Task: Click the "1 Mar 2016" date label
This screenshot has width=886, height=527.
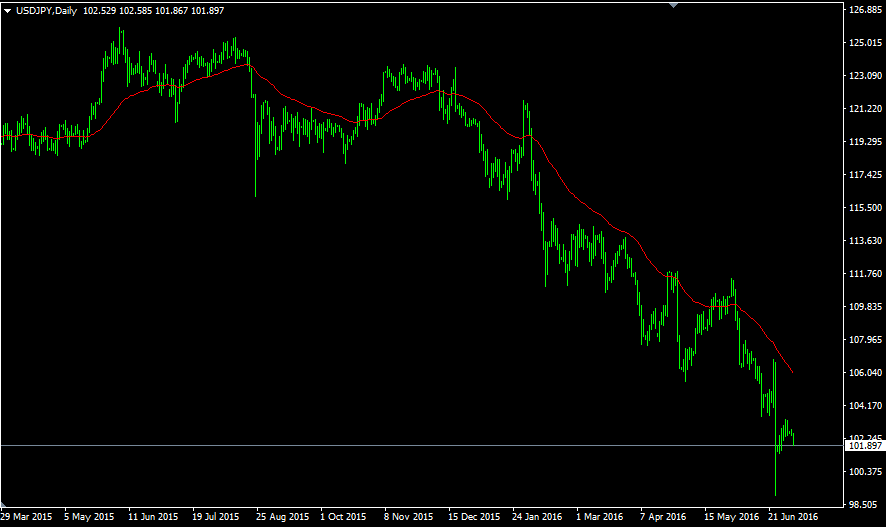Action: (x=600, y=517)
